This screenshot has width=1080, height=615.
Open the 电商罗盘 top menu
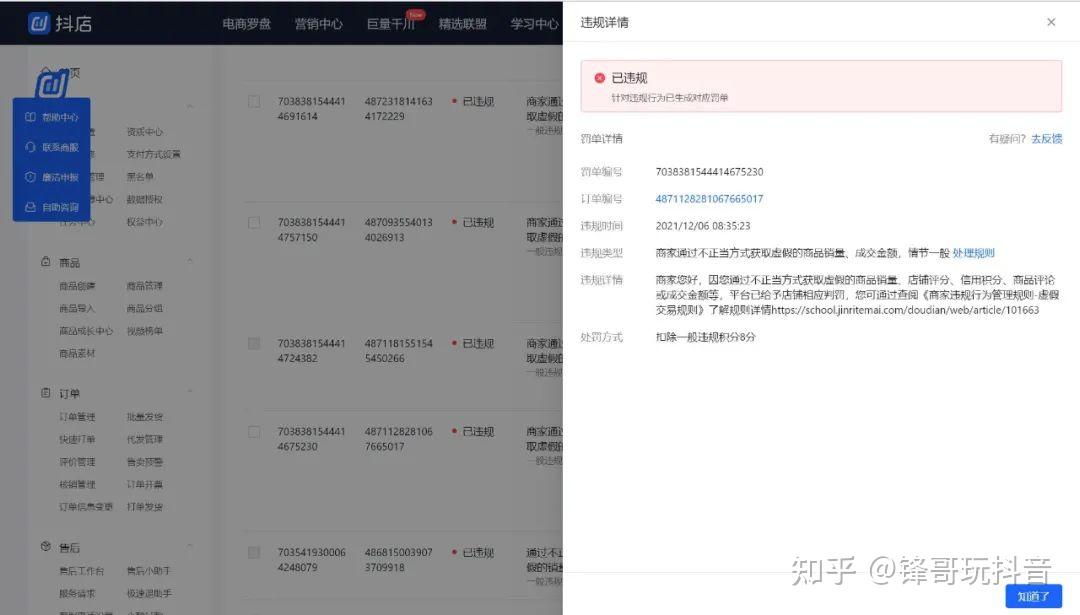(247, 23)
